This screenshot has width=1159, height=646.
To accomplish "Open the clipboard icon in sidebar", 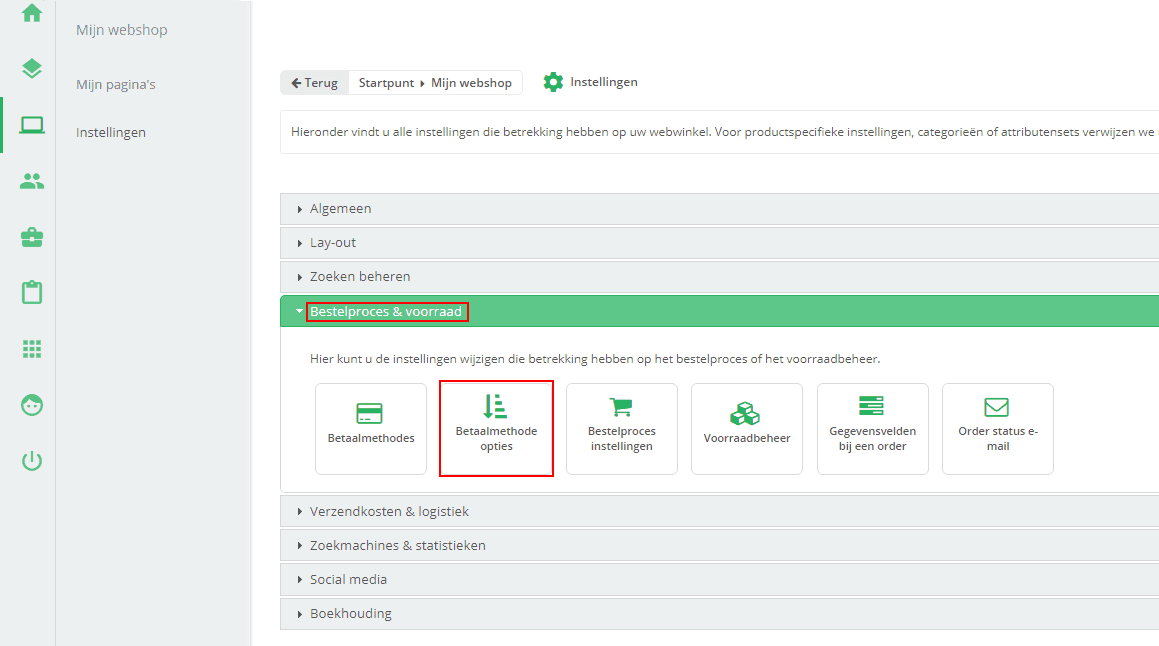I will coord(32,293).
